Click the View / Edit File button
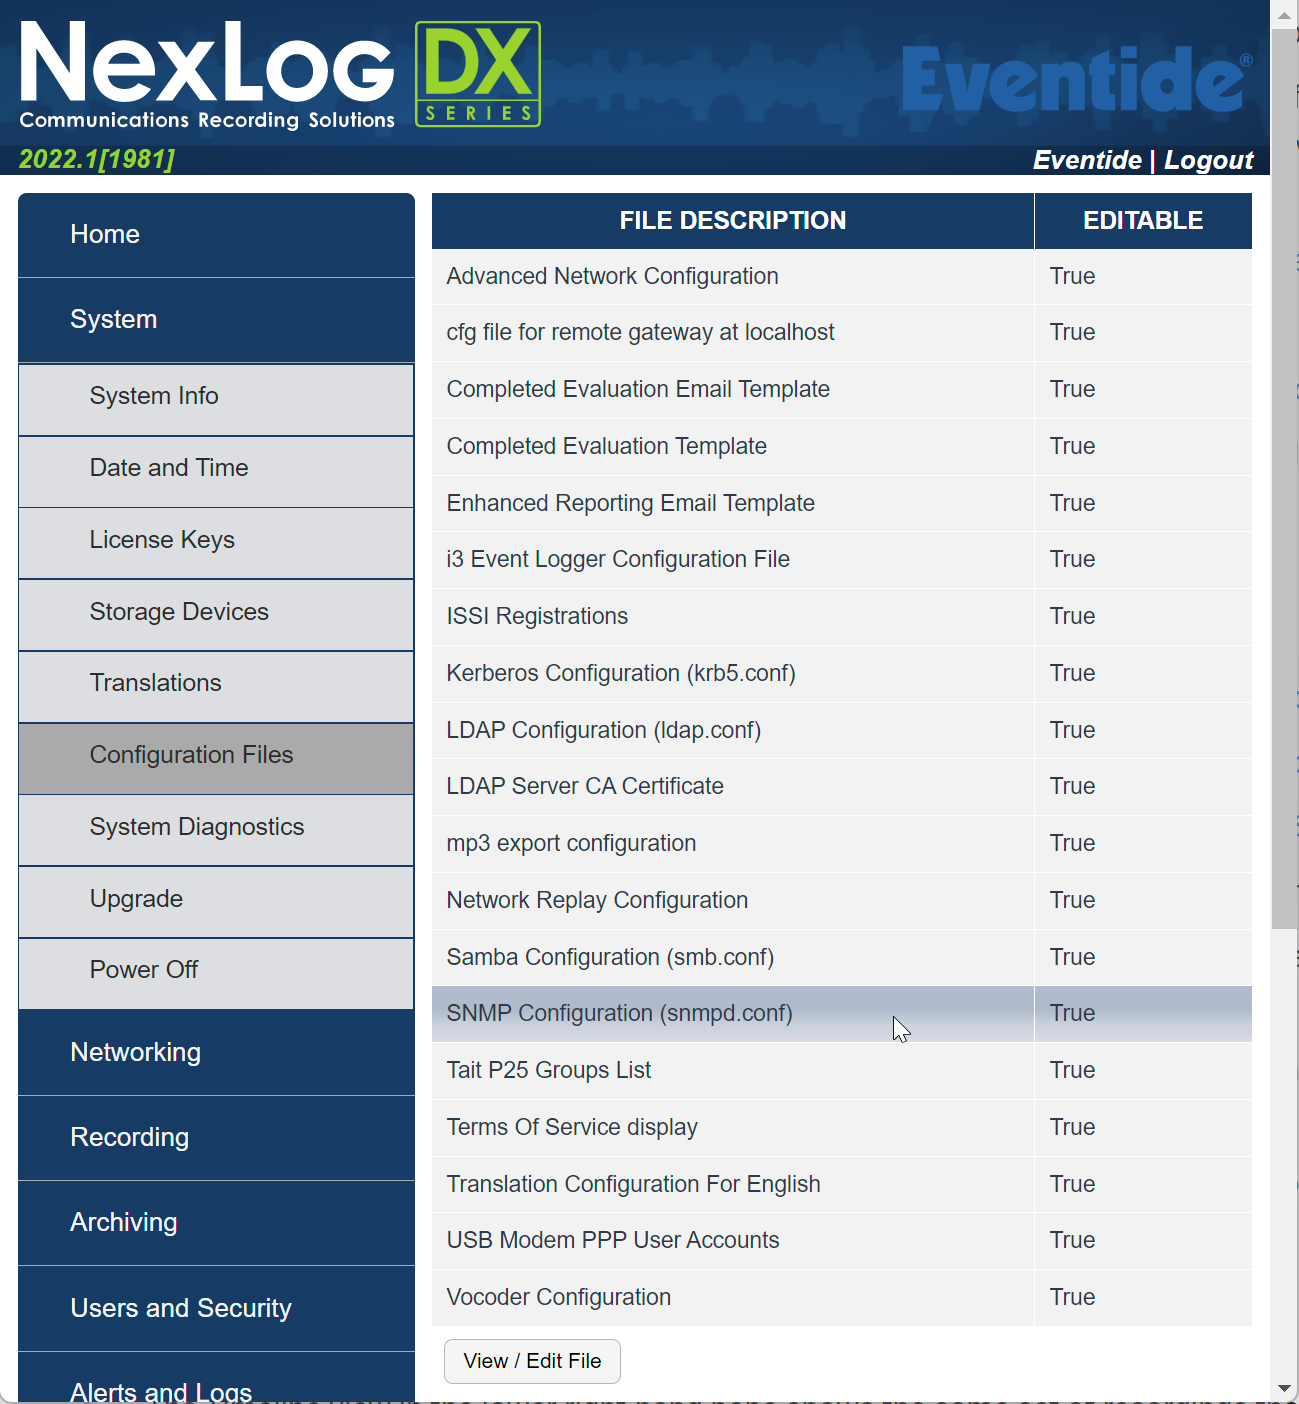The image size is (1299, 1404). pos(532,1361)
